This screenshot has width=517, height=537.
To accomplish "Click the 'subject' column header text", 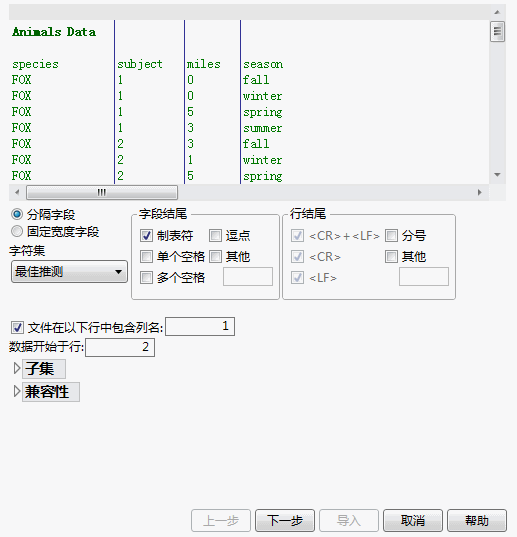I will tap(140, 64).
